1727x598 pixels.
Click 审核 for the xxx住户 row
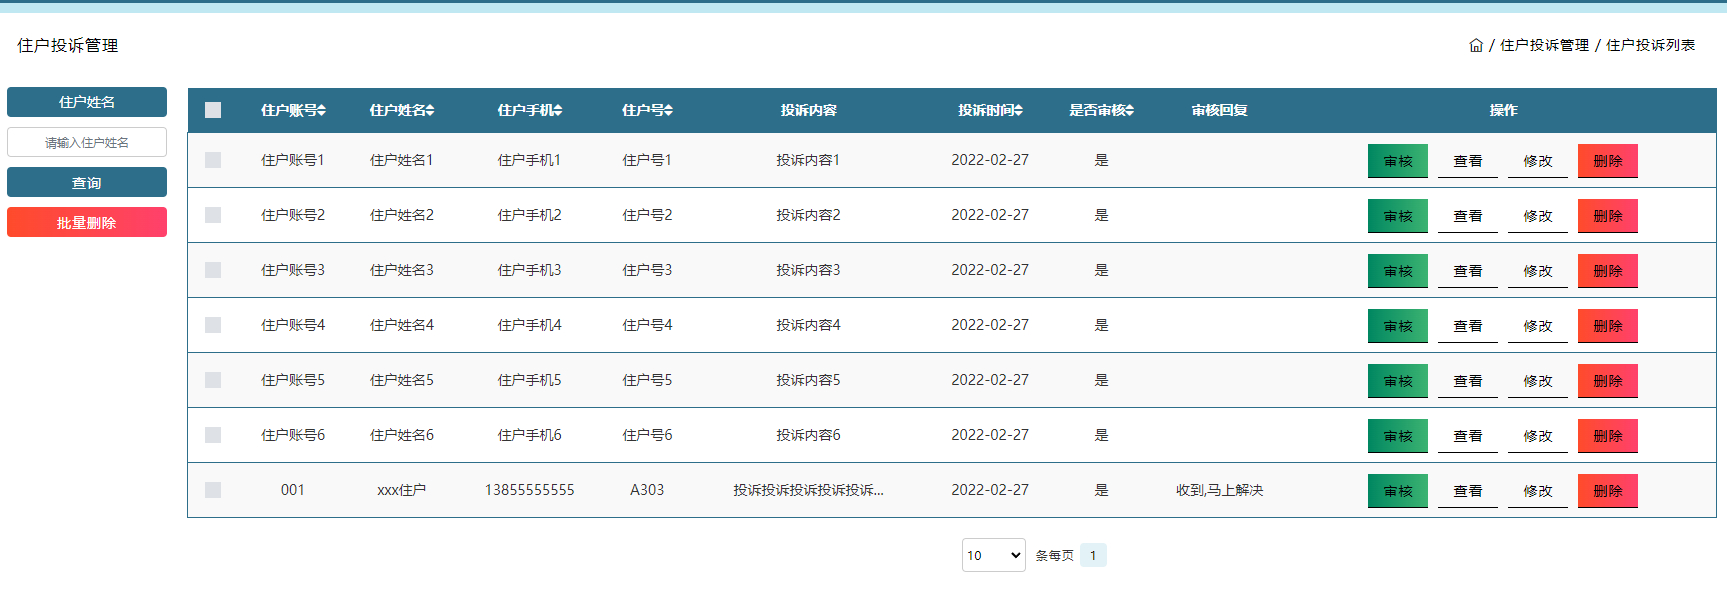pos(1398,491)
